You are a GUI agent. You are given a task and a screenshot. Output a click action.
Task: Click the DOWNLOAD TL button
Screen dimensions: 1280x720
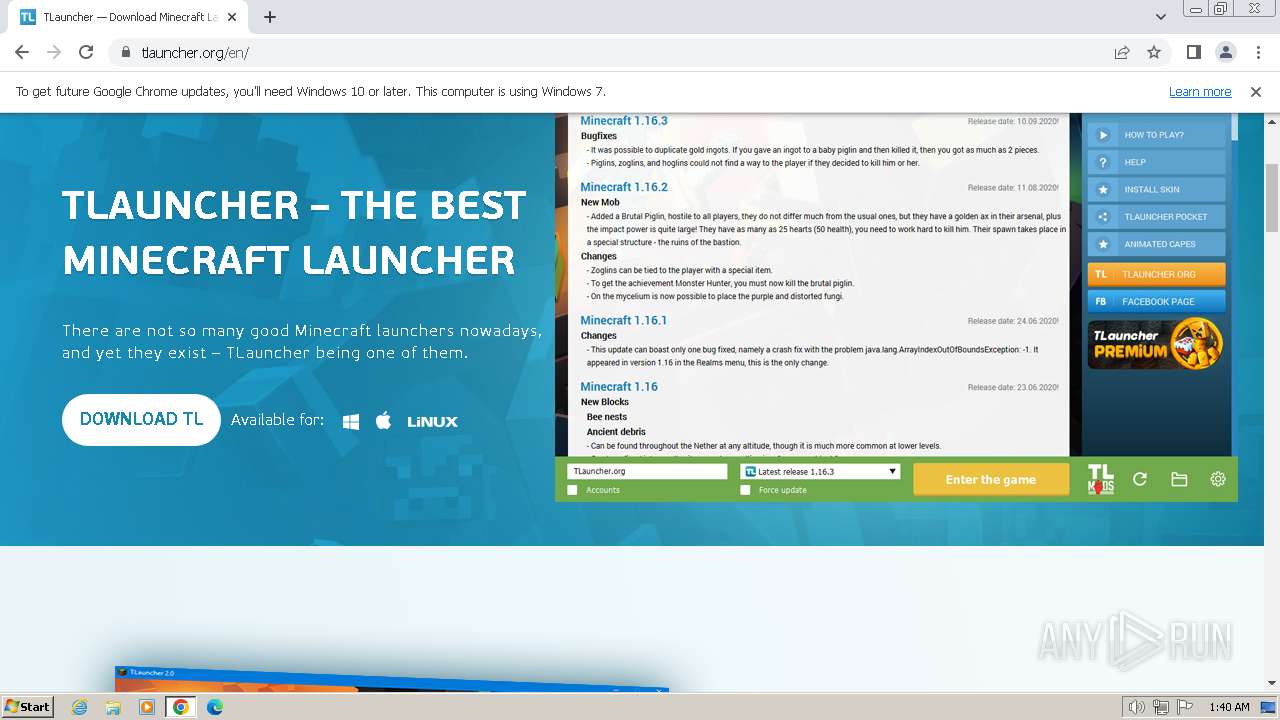click(x=141, y=419)
